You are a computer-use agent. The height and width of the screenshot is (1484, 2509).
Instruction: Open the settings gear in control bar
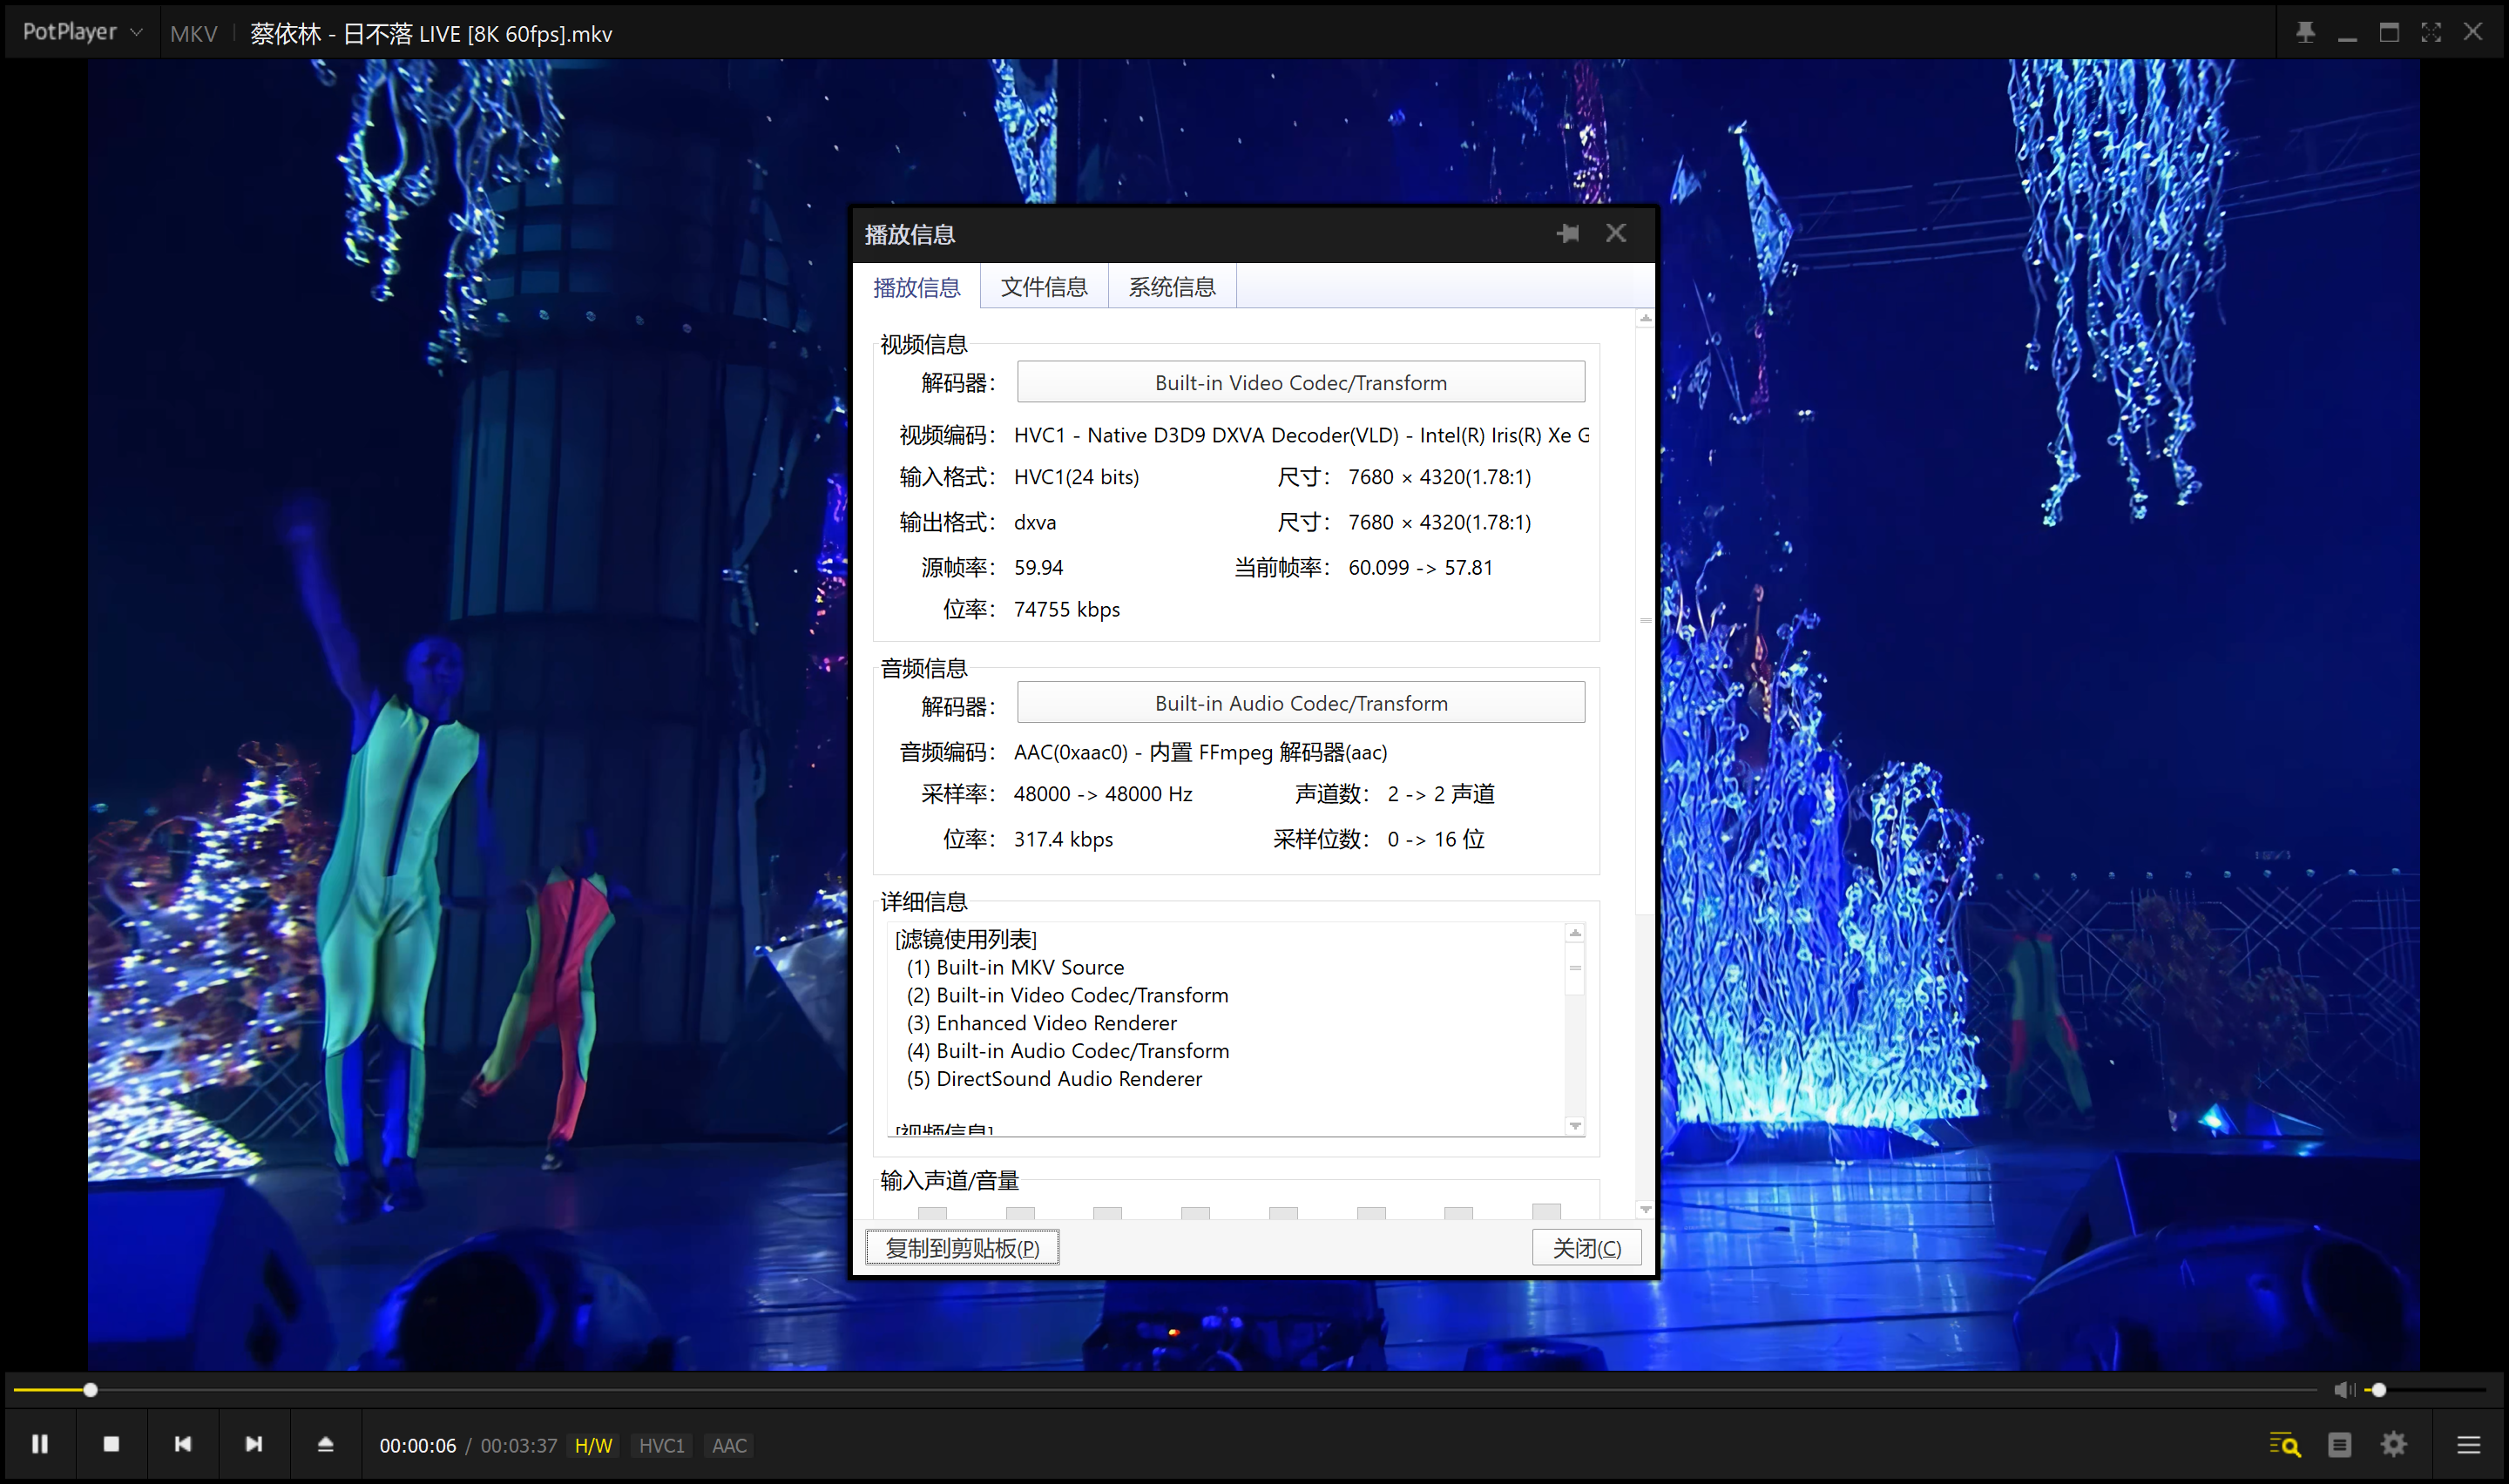(x=2393, y=1445)
